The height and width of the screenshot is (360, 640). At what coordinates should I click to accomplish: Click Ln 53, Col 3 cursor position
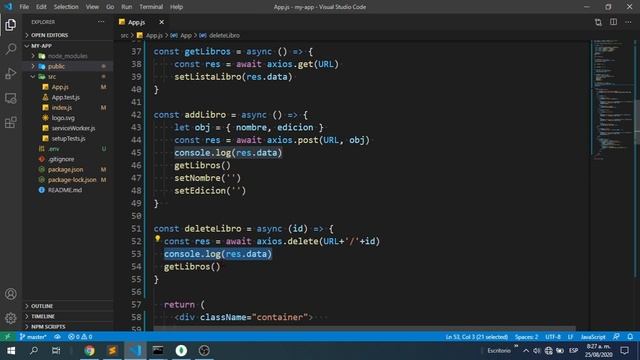(477, 337)
